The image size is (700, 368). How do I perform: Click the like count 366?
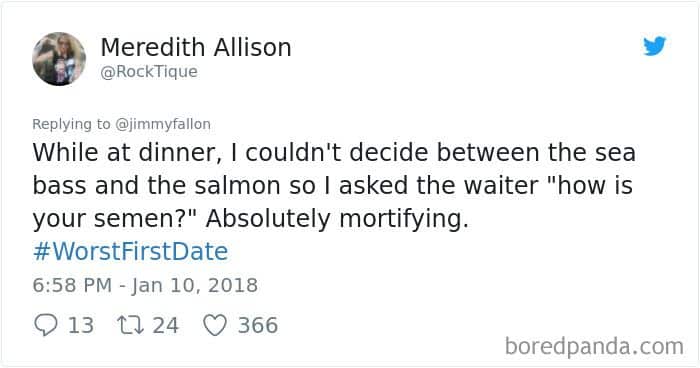258,325
